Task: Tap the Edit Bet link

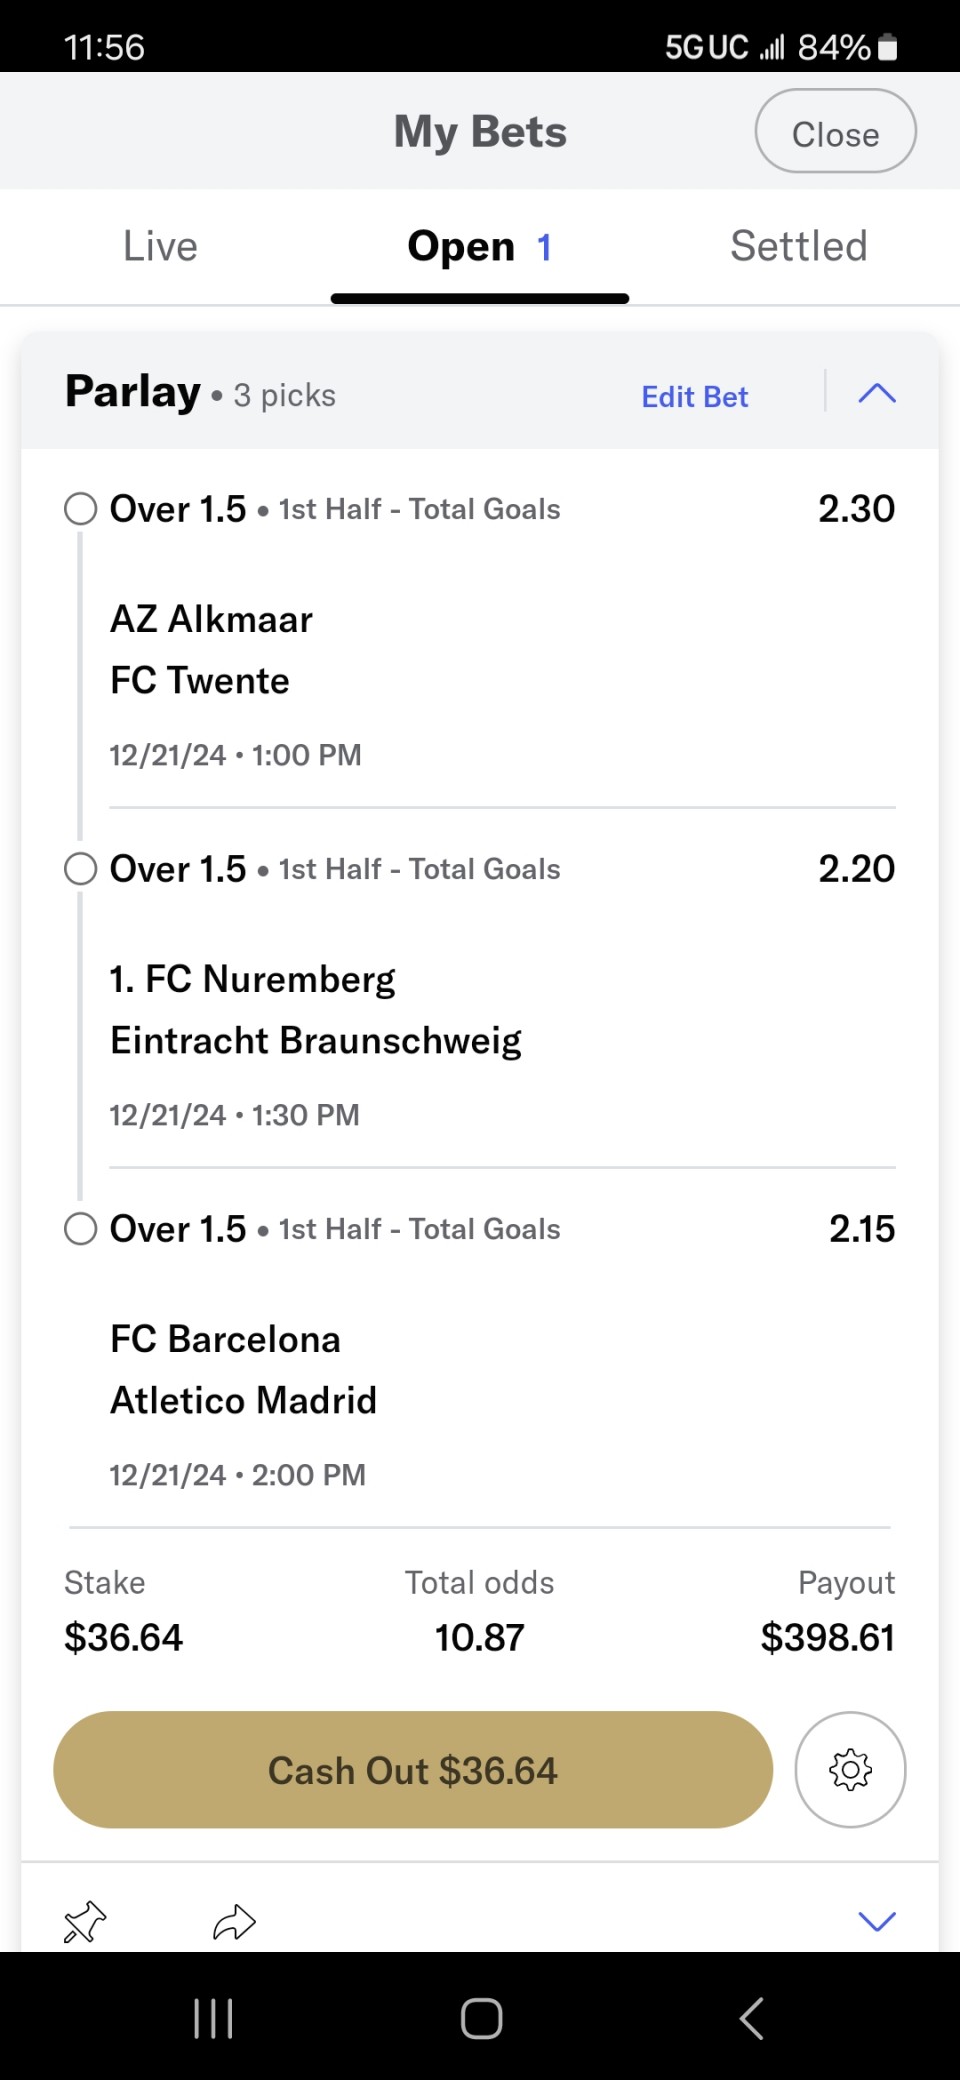Action: [695, 397]
